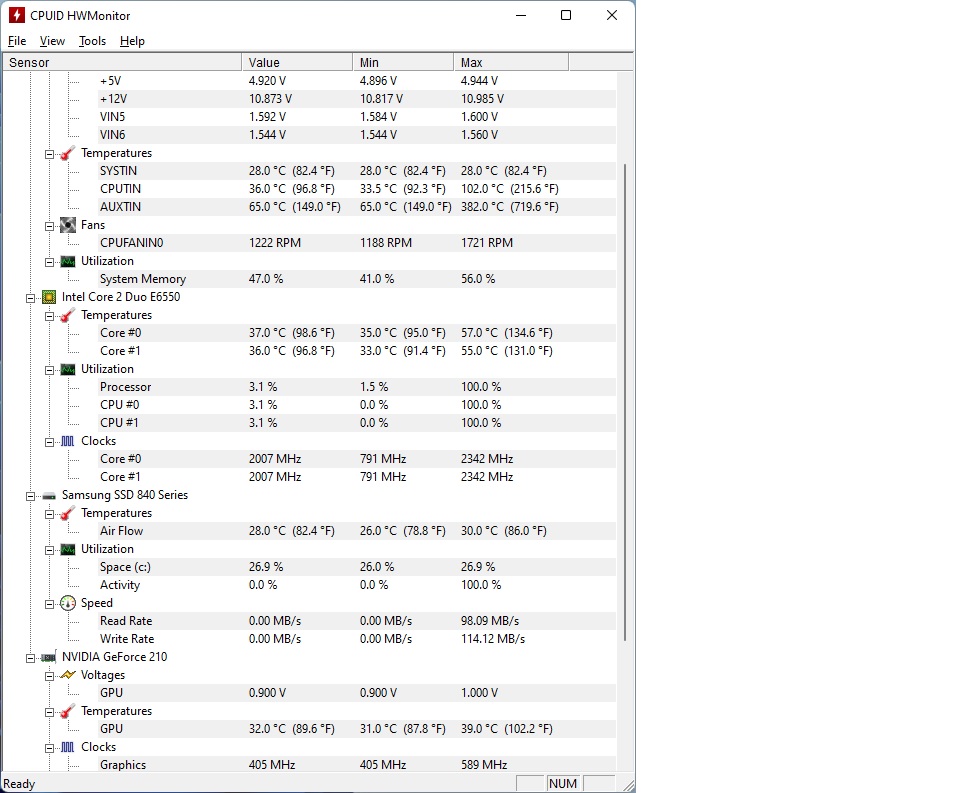Viewport: 960px width, 793px height.
Task: Collapse the Voltages node under NVIDIA GeForce
Action: point(49,676)
